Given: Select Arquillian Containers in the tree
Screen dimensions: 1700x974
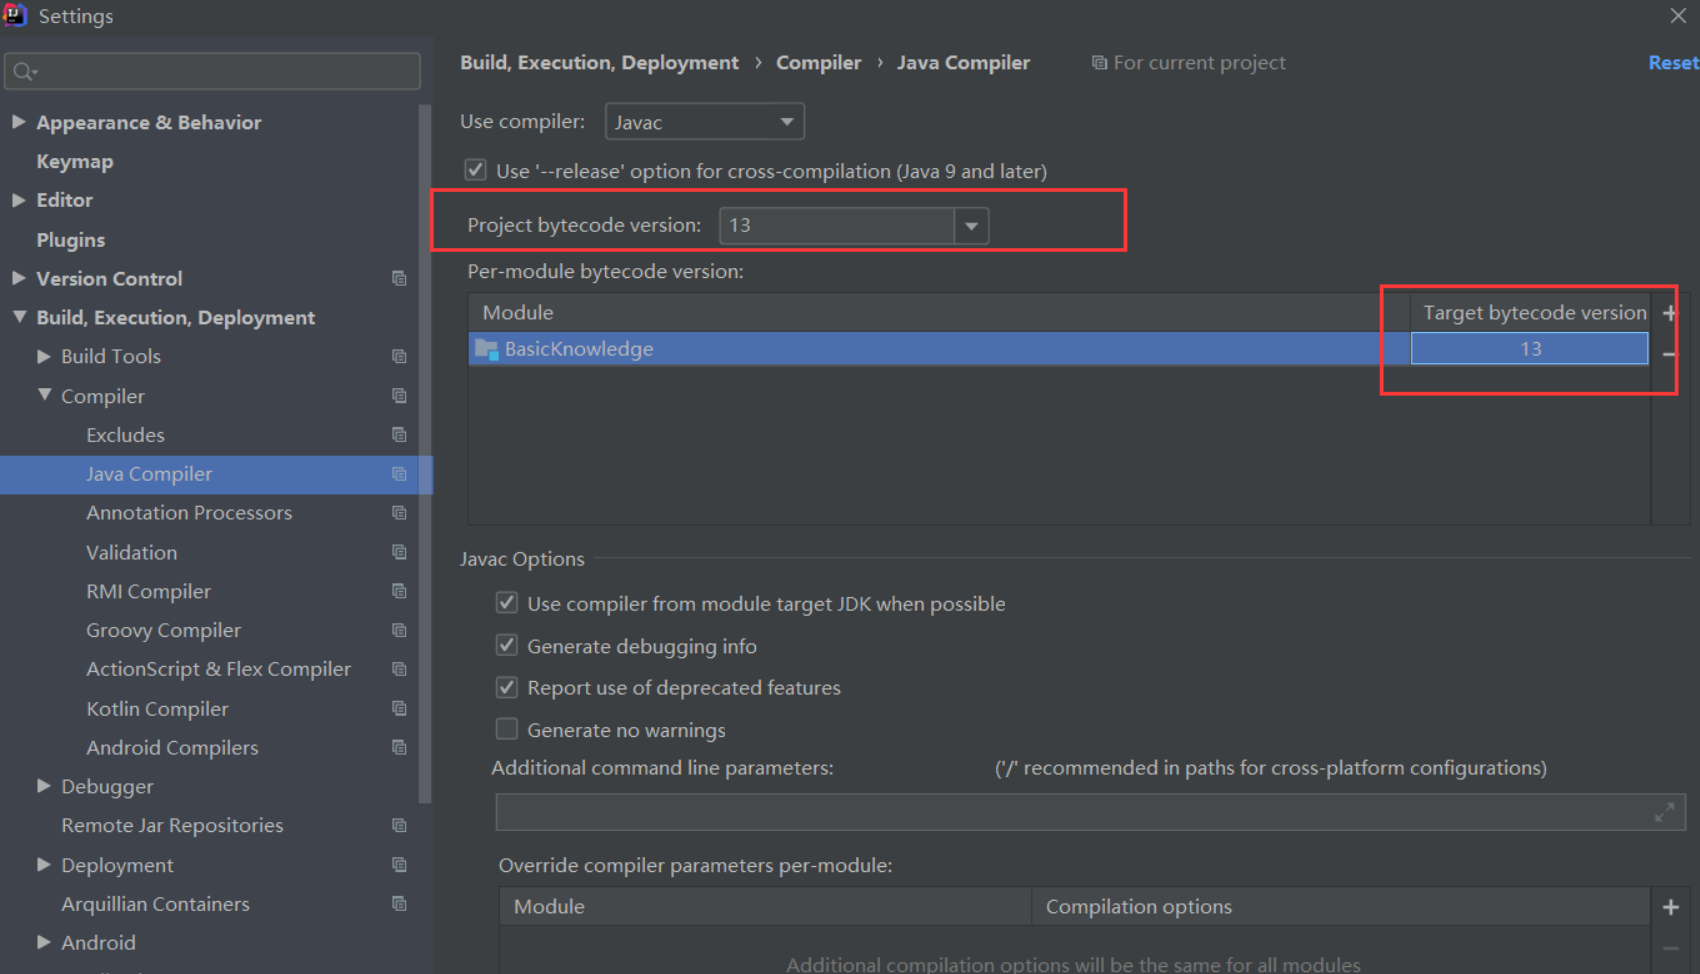Looking at the screenshot, I should (x=155, y=904).
